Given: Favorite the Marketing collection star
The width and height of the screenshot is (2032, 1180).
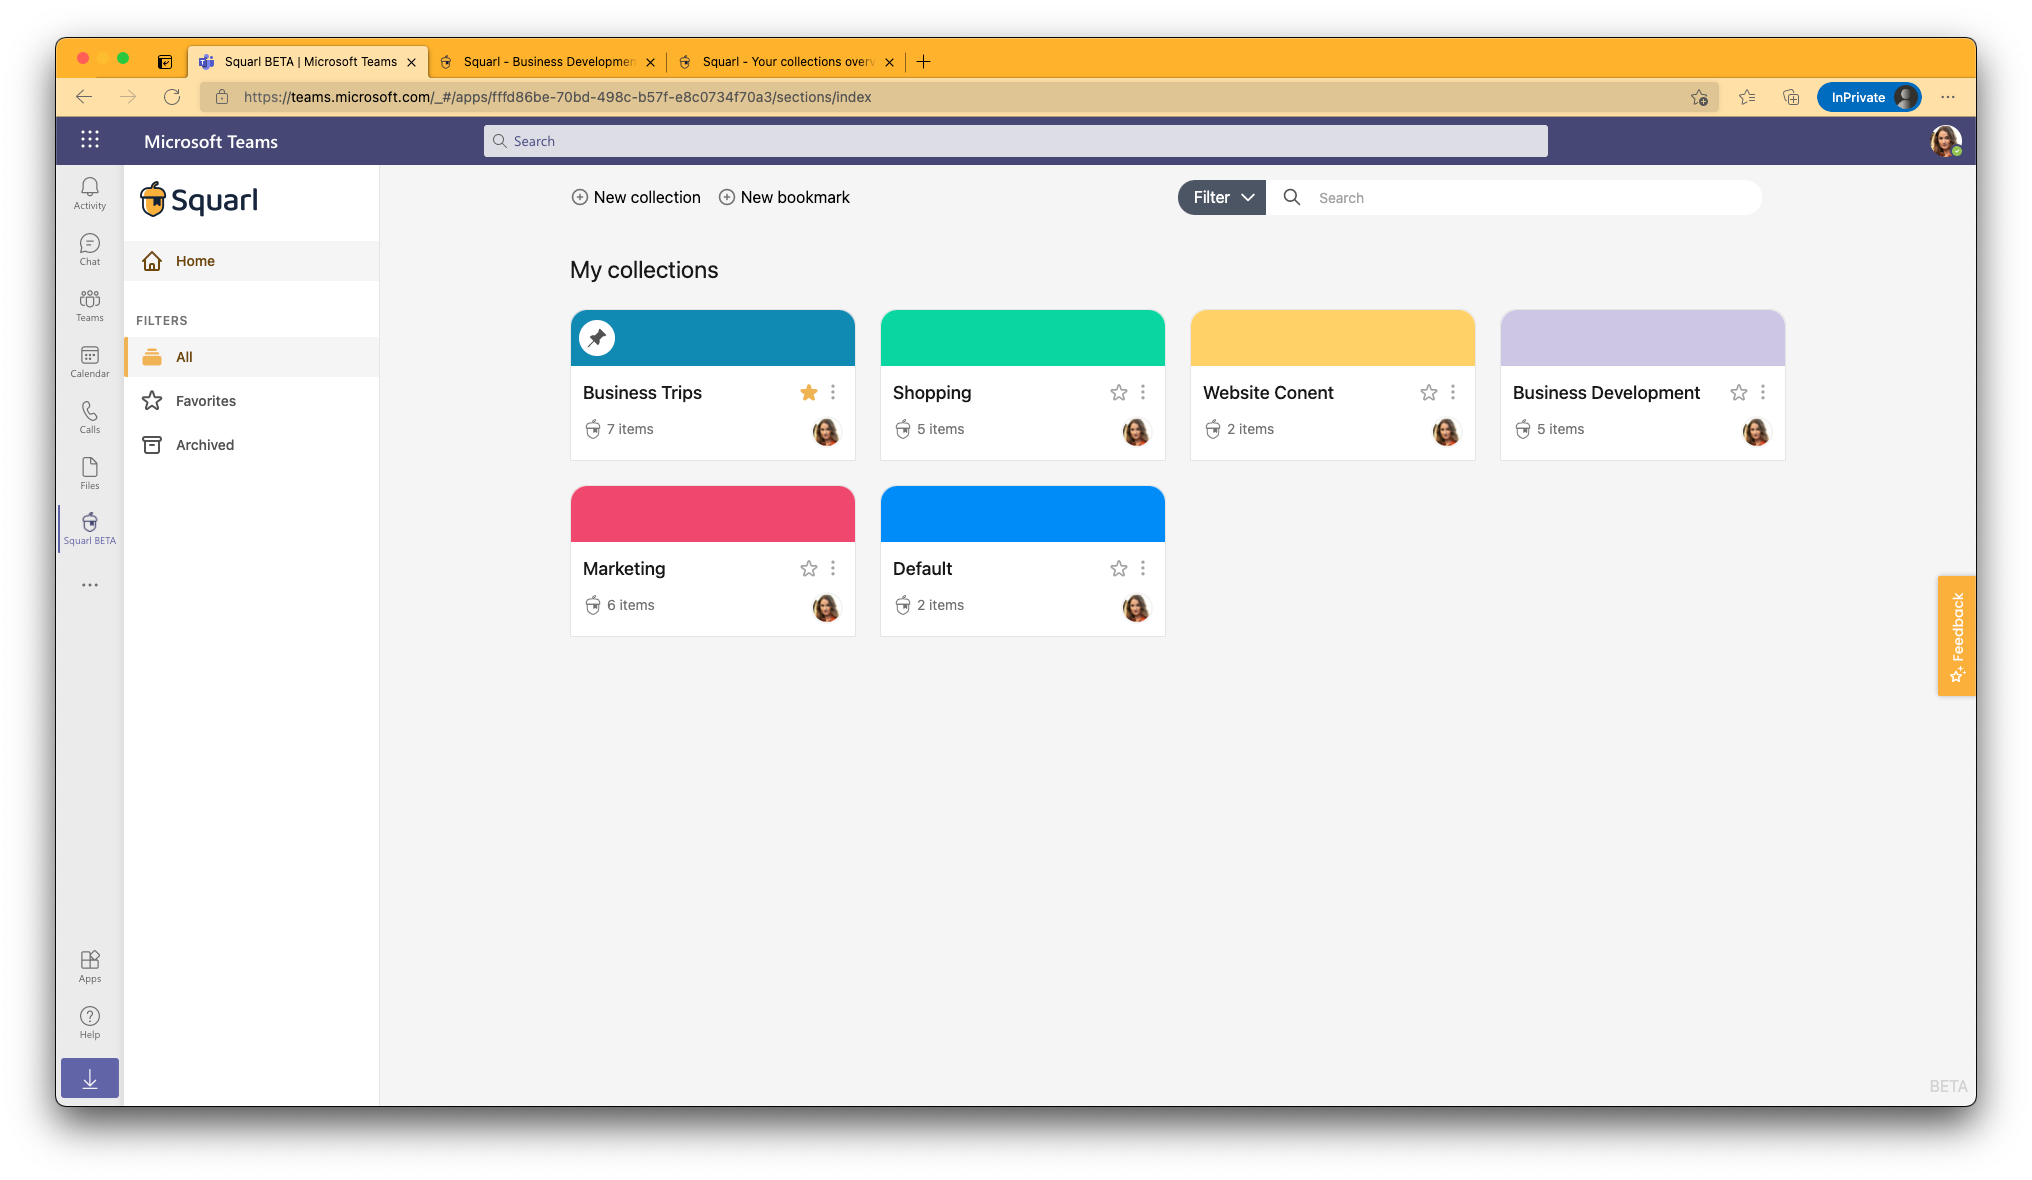Looking at the screenshot, I should (x=809, y=569).
